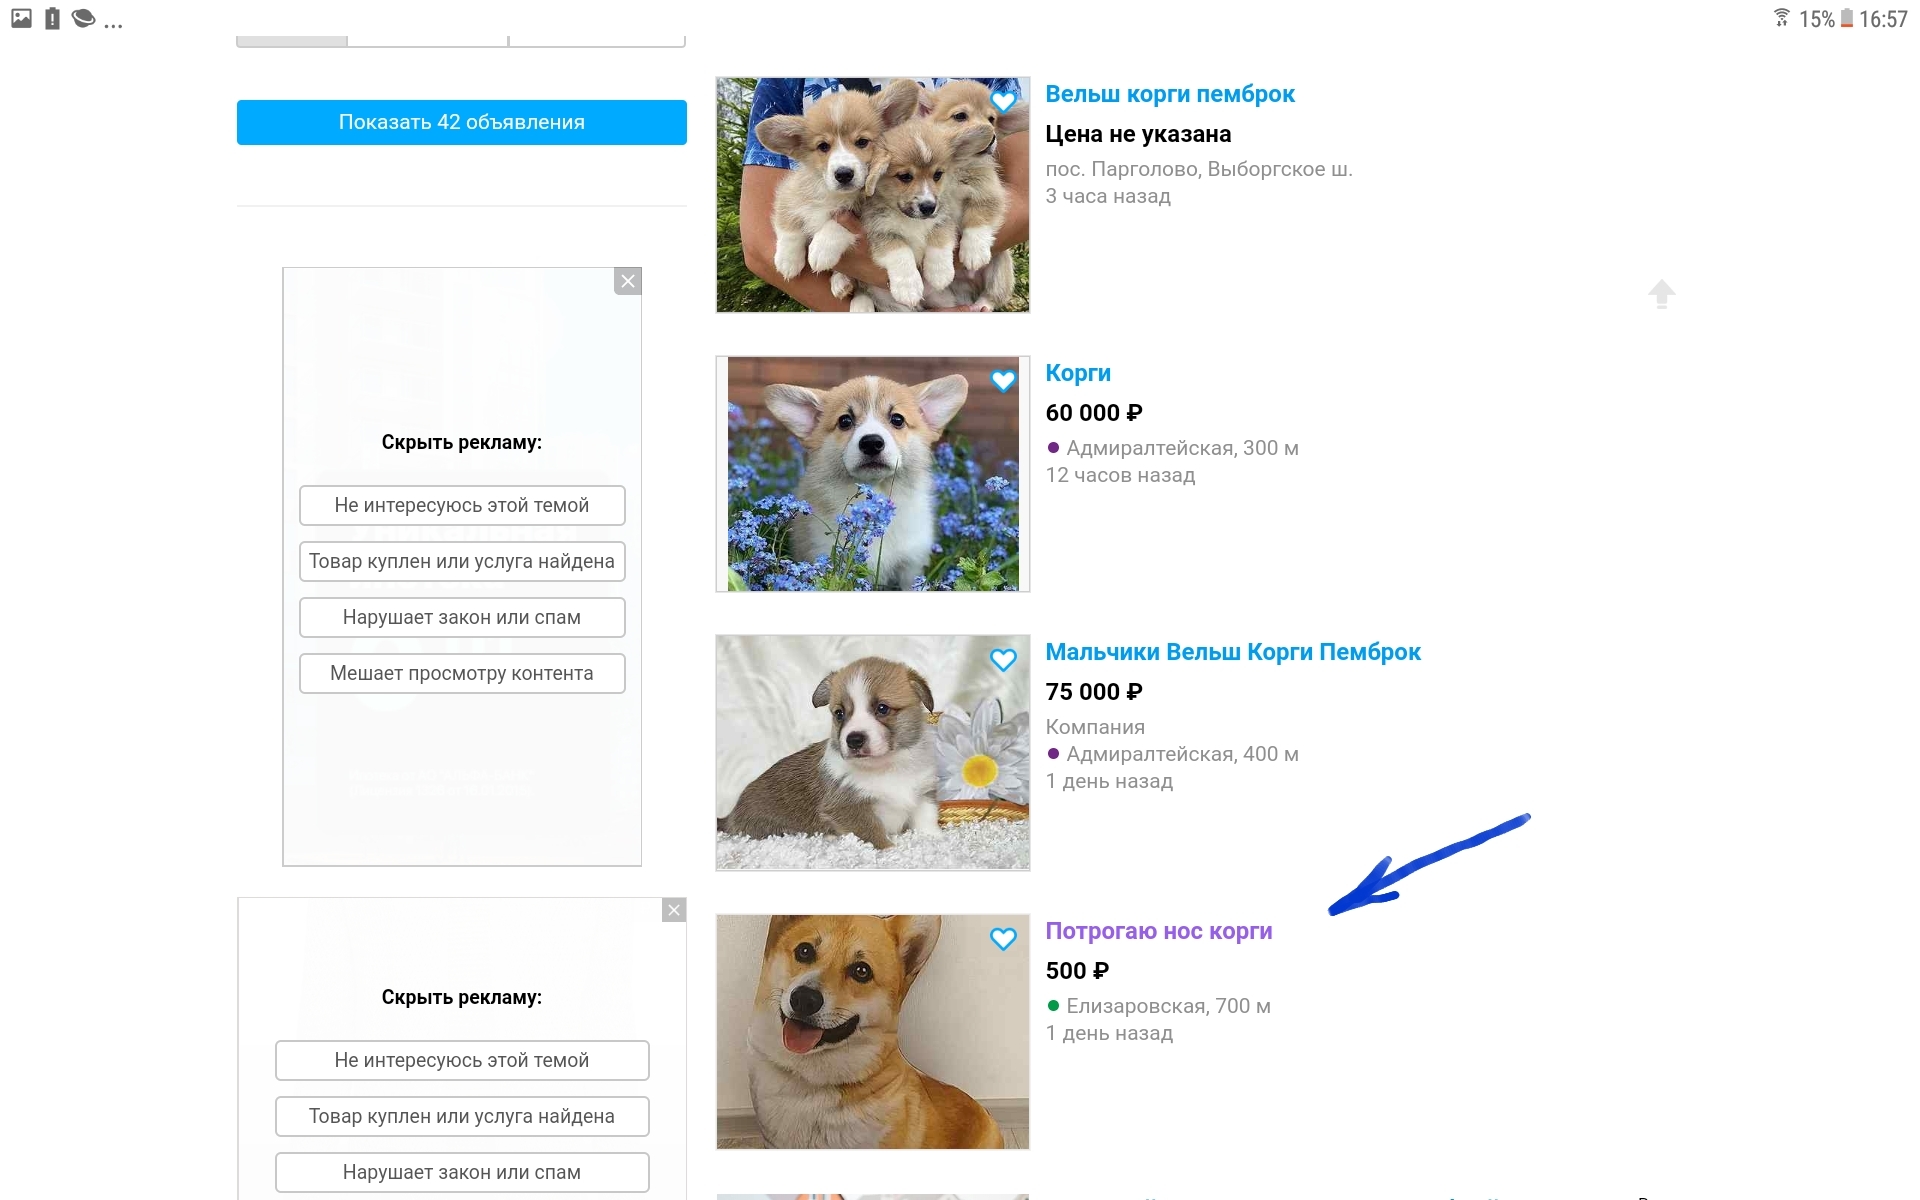Image resolution: width=1920 pixels, height=1200 pixels.
Task: Favorite the Вельш корги пемброк listing heart
Action: pyautogui.click(x=1003, y=101)
